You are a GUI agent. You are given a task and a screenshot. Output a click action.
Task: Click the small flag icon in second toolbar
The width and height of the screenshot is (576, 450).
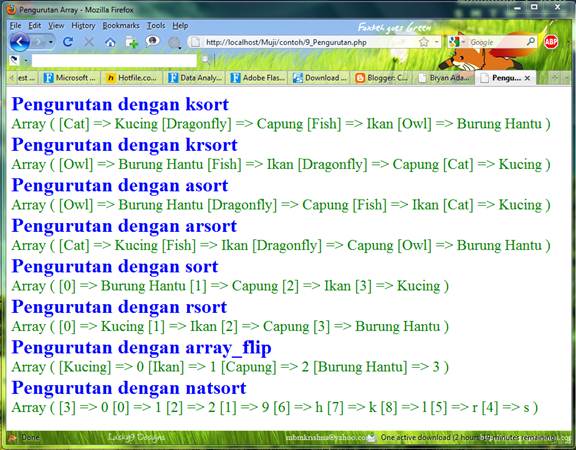pos(15,60)
